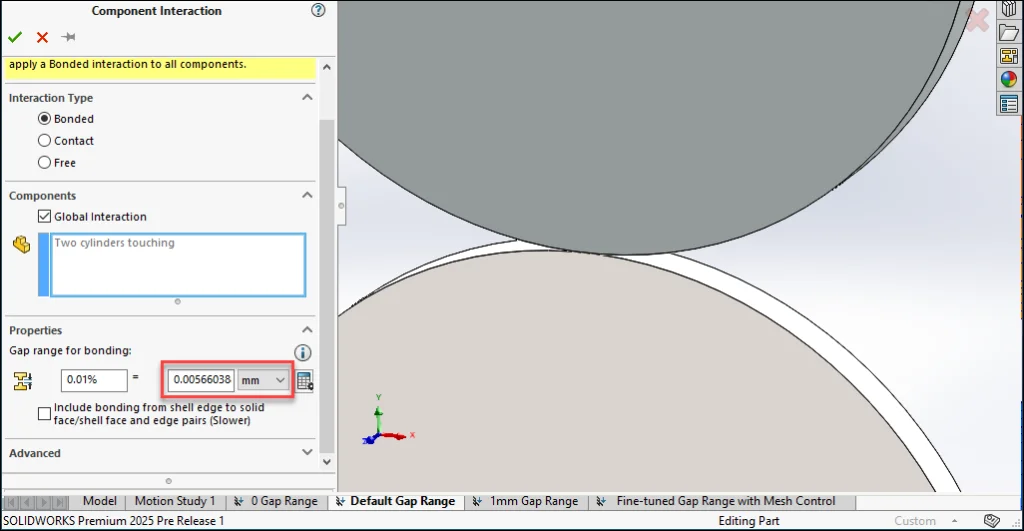Collapse the Components section
The image size is (1024, 531).
307,195
